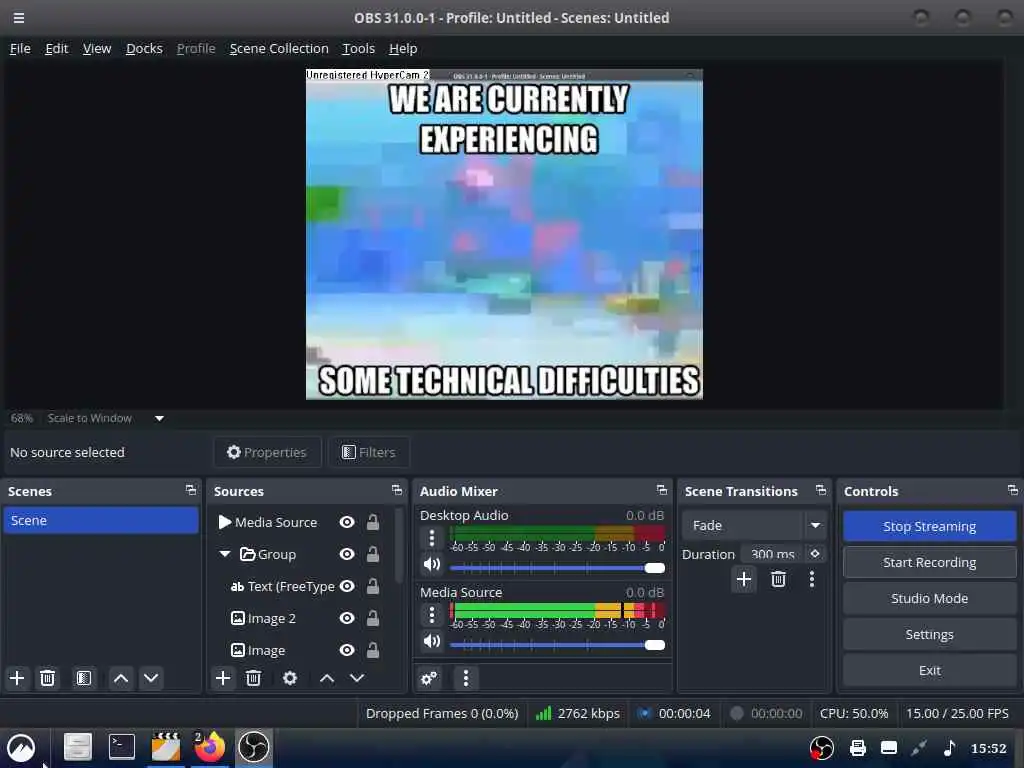Open the terminal from the taskbar
Viewport: 1024px width, 768px height.
121,747
